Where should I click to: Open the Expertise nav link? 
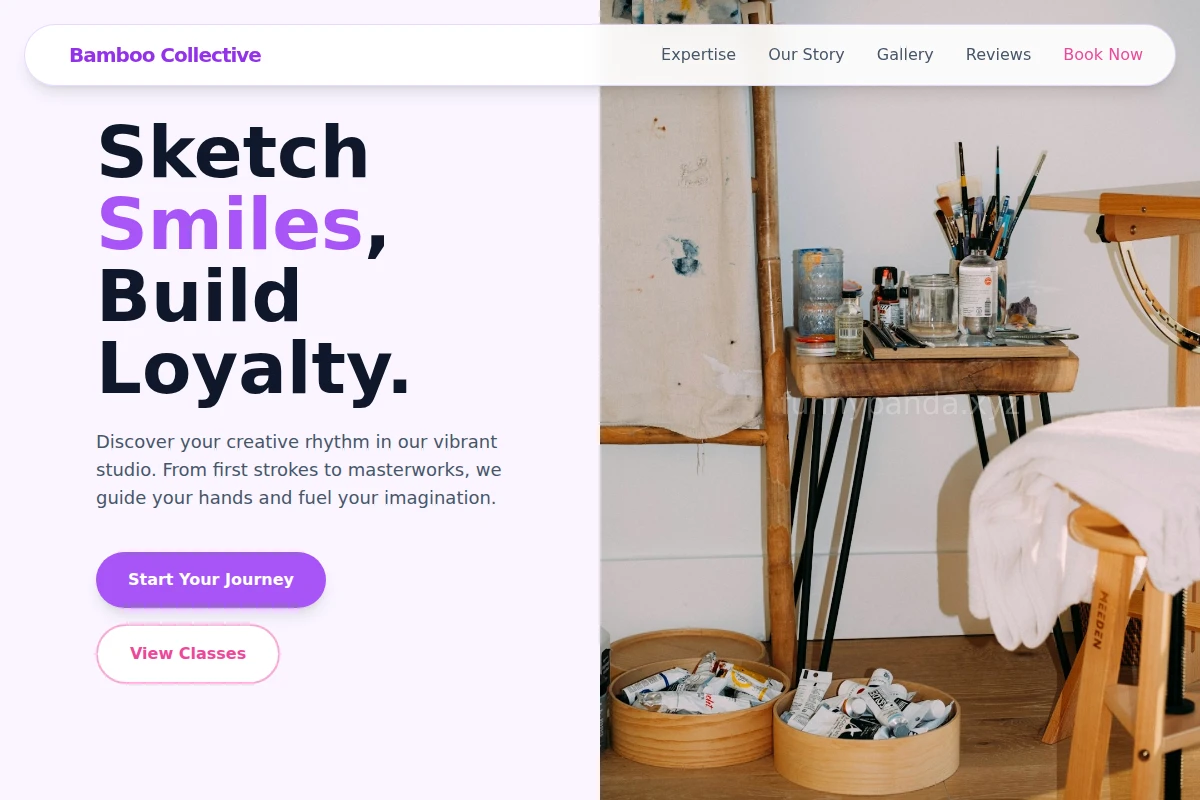pyautogui.click(x=698, y=55)
